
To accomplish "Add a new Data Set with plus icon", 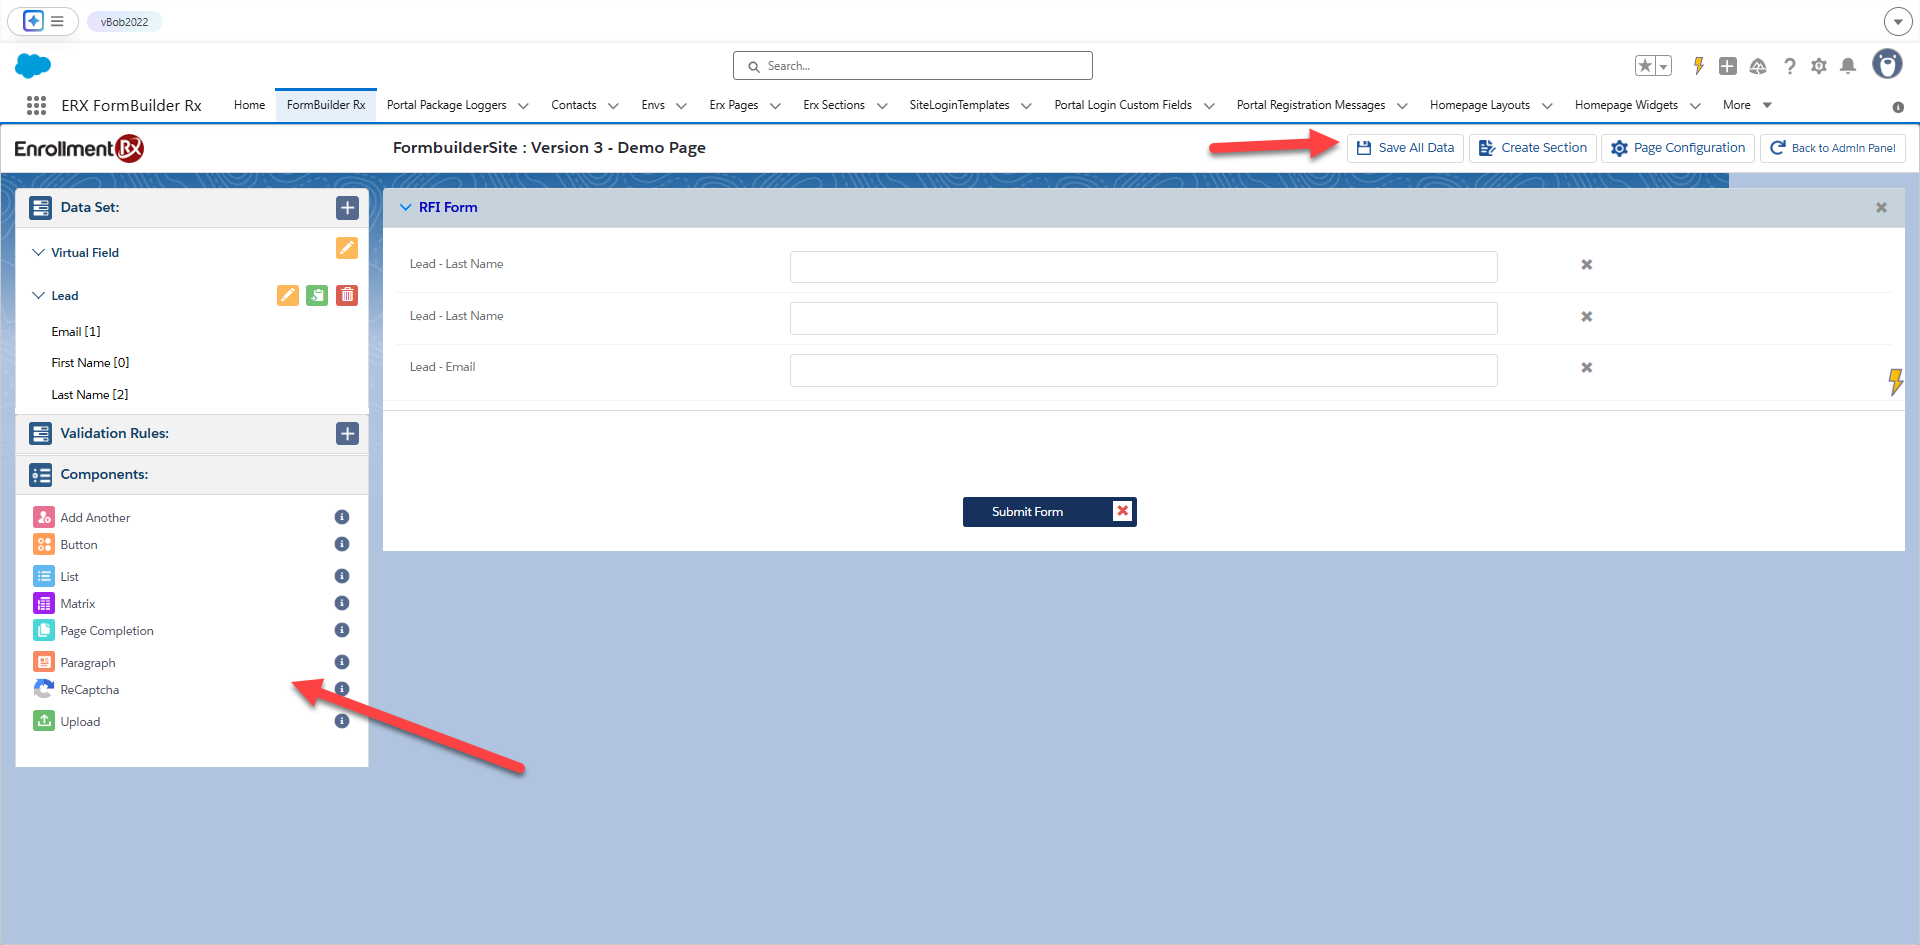I will click(x=347, y=208).
